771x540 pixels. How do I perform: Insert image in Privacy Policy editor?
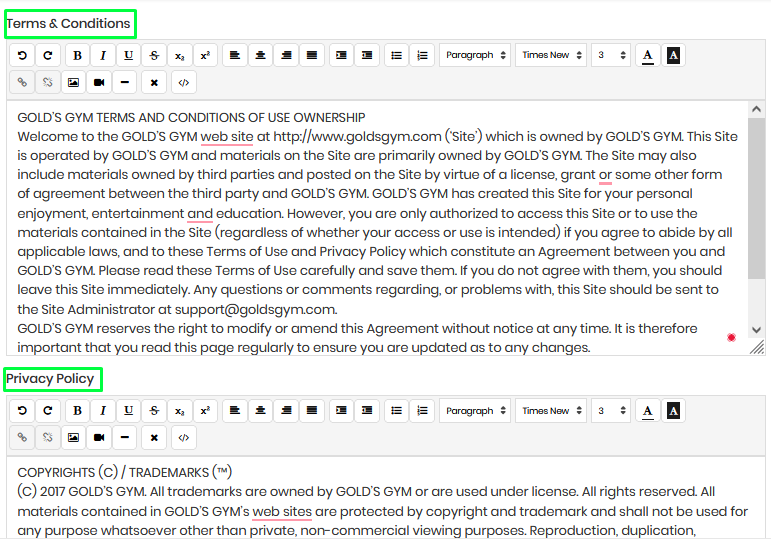point(73,437)
